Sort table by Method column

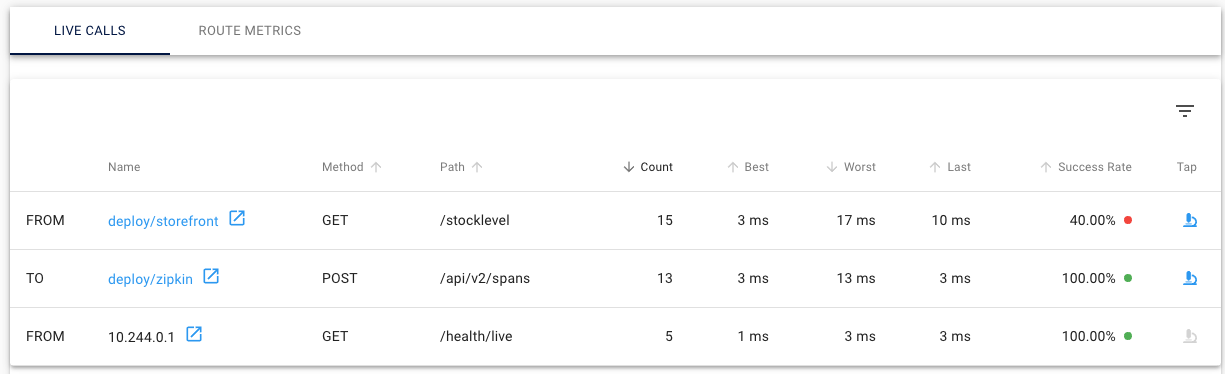pos(351,167)
